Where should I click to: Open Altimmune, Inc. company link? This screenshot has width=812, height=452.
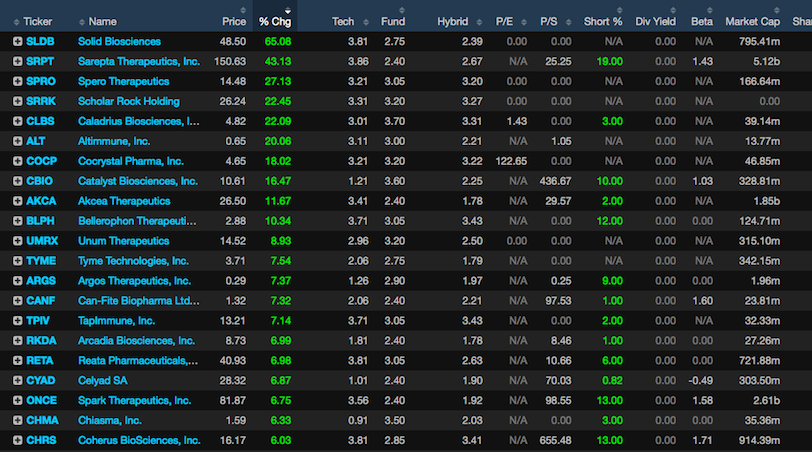(114, 141)
